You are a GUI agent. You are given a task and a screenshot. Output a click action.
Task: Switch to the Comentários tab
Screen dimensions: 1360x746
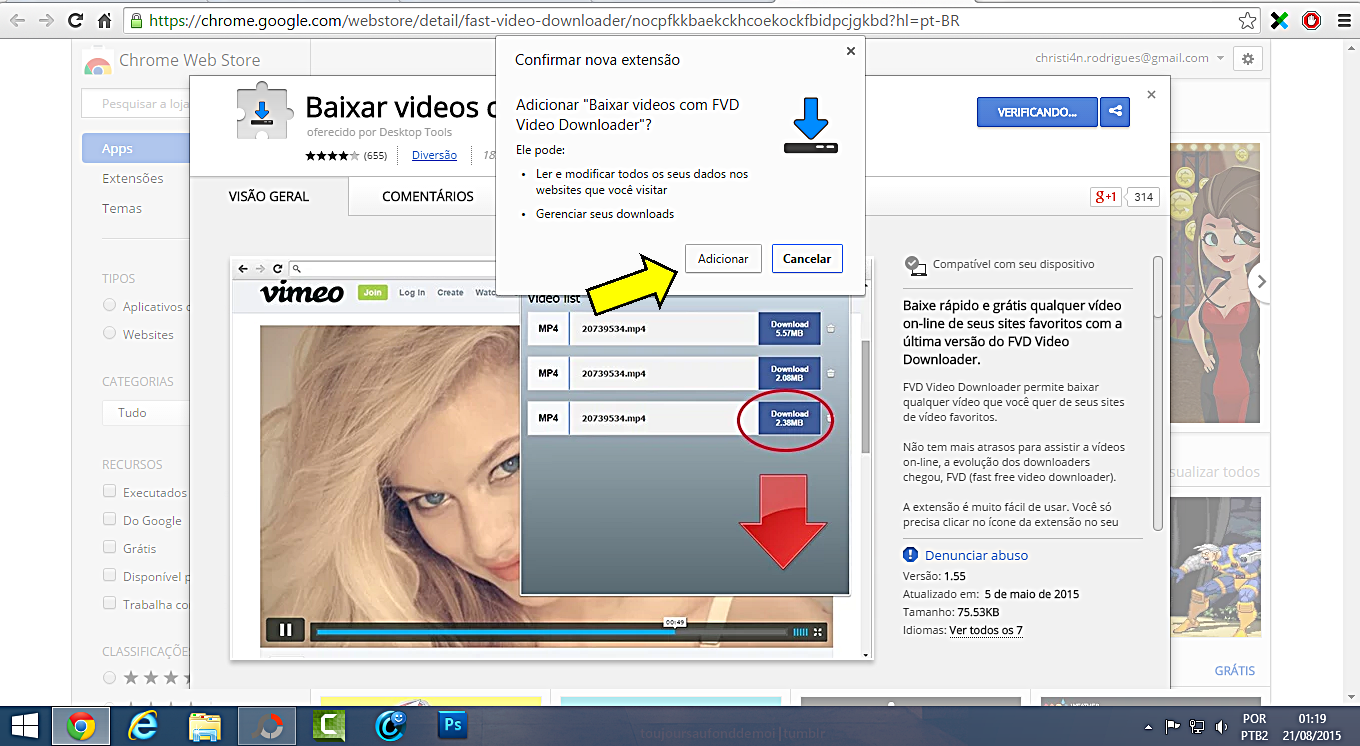tap(427, 197)
